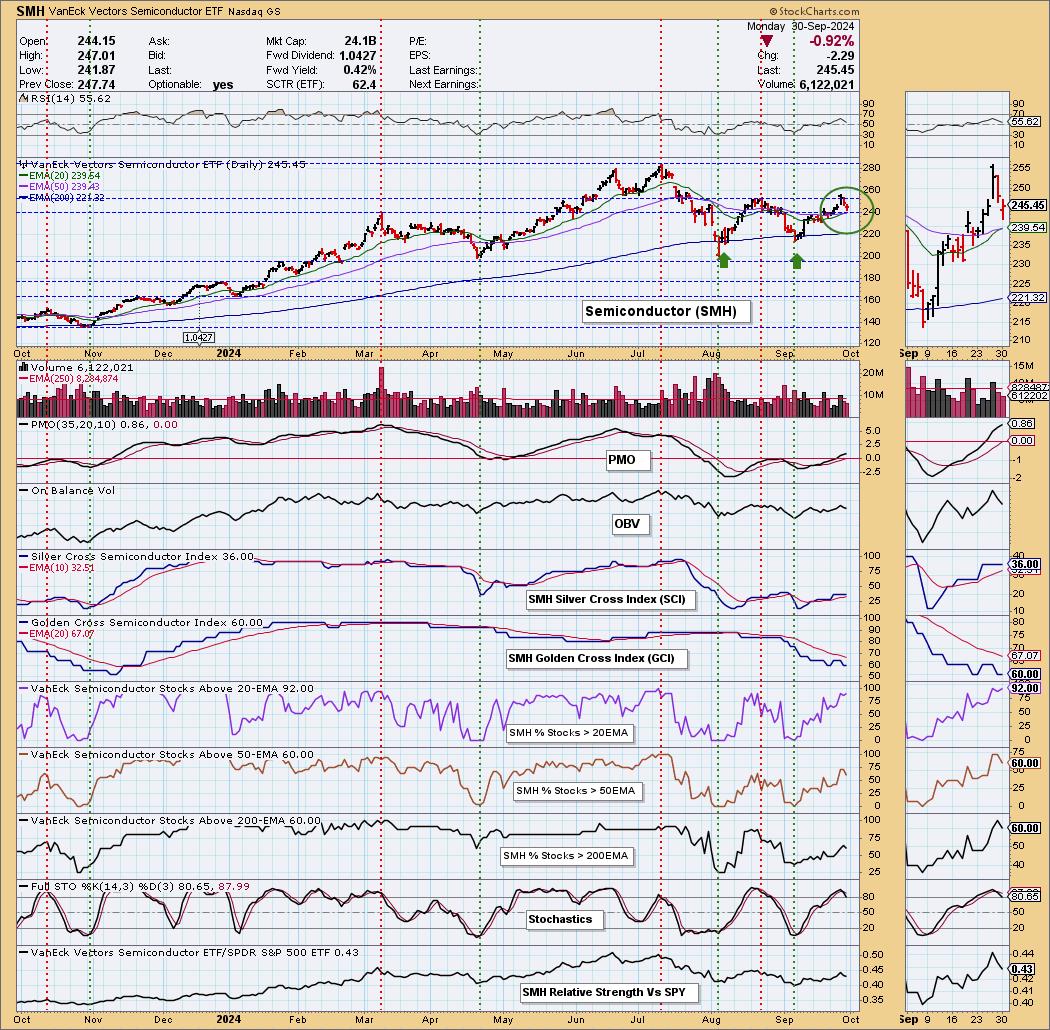Click the PMO(35,20,10) panel title
The image size is (1050, 1030).
point(98,425)
